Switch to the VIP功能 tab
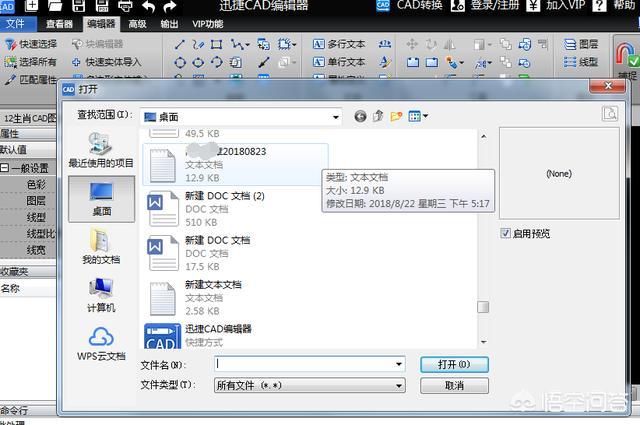Screen dimensions: 640x425 point(208,24)
